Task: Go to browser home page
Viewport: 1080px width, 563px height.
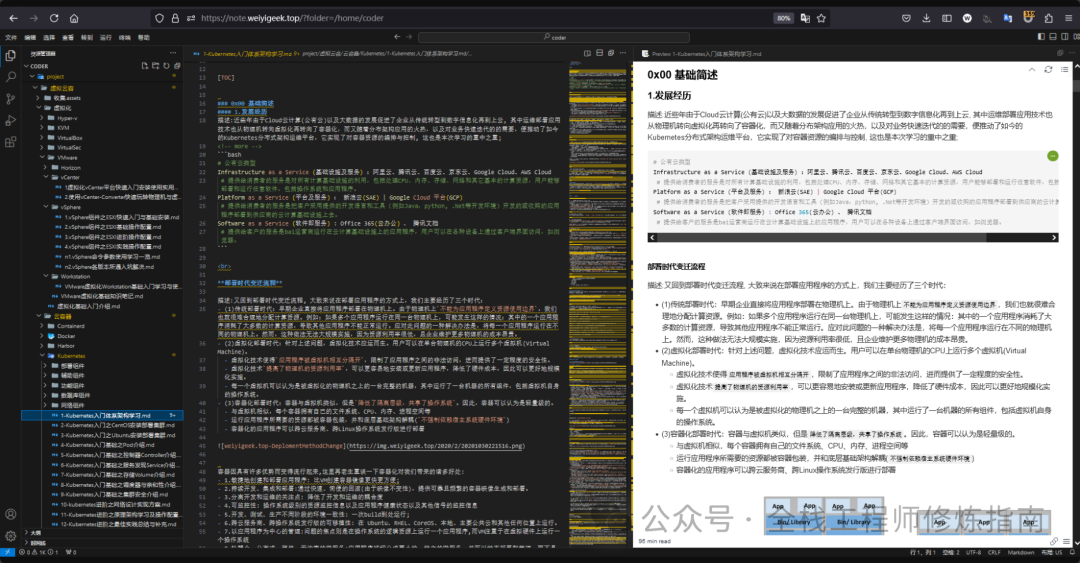Action: coord(74,19)
